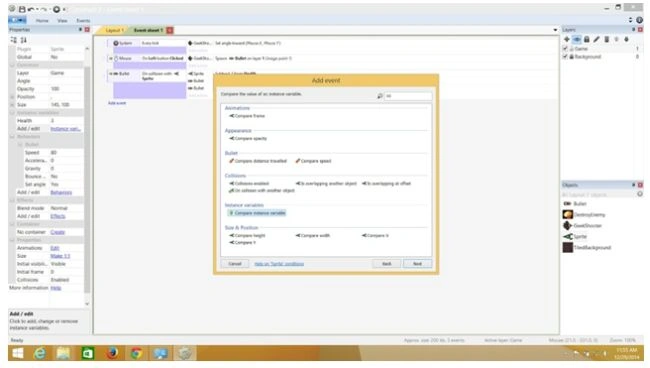Viewport: 650px width, 368px height.
Task: Click the Objects panel search icon
Action: pyautogui.click(x=640, y=194)
